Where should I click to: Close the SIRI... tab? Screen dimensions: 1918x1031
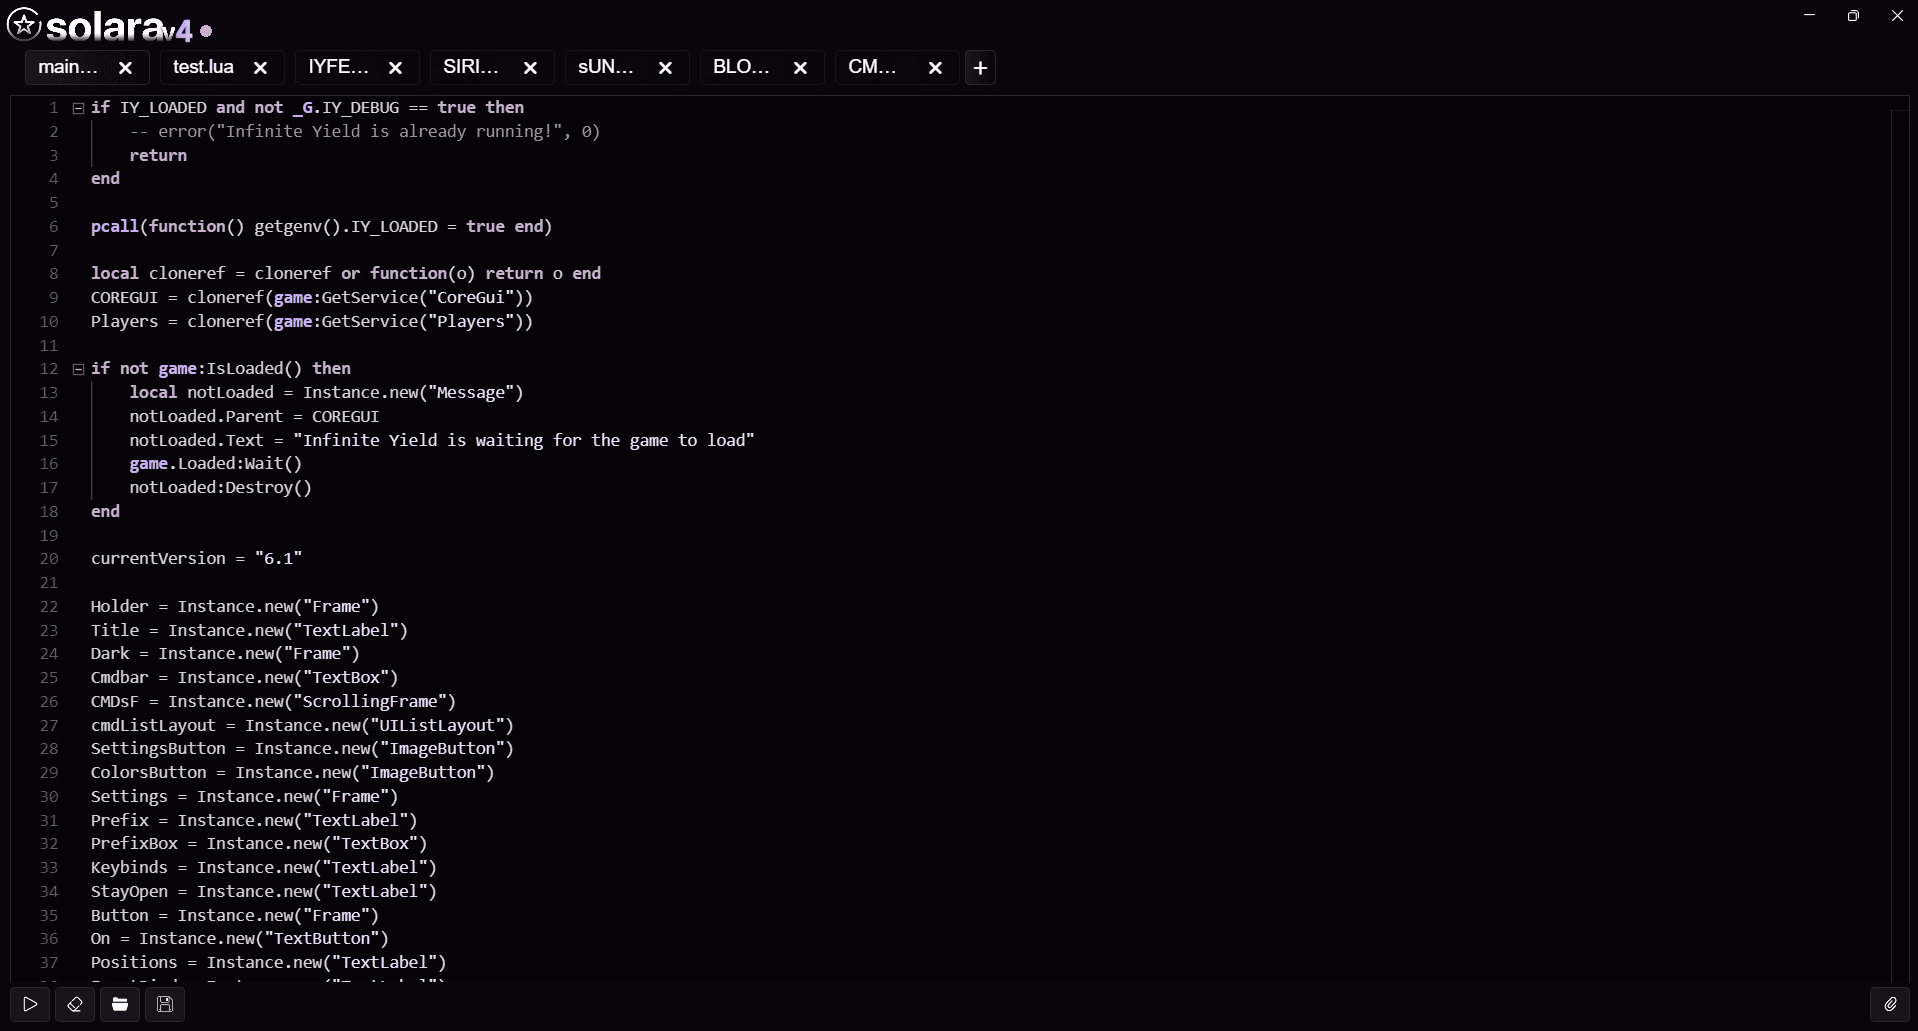point(530,68)
